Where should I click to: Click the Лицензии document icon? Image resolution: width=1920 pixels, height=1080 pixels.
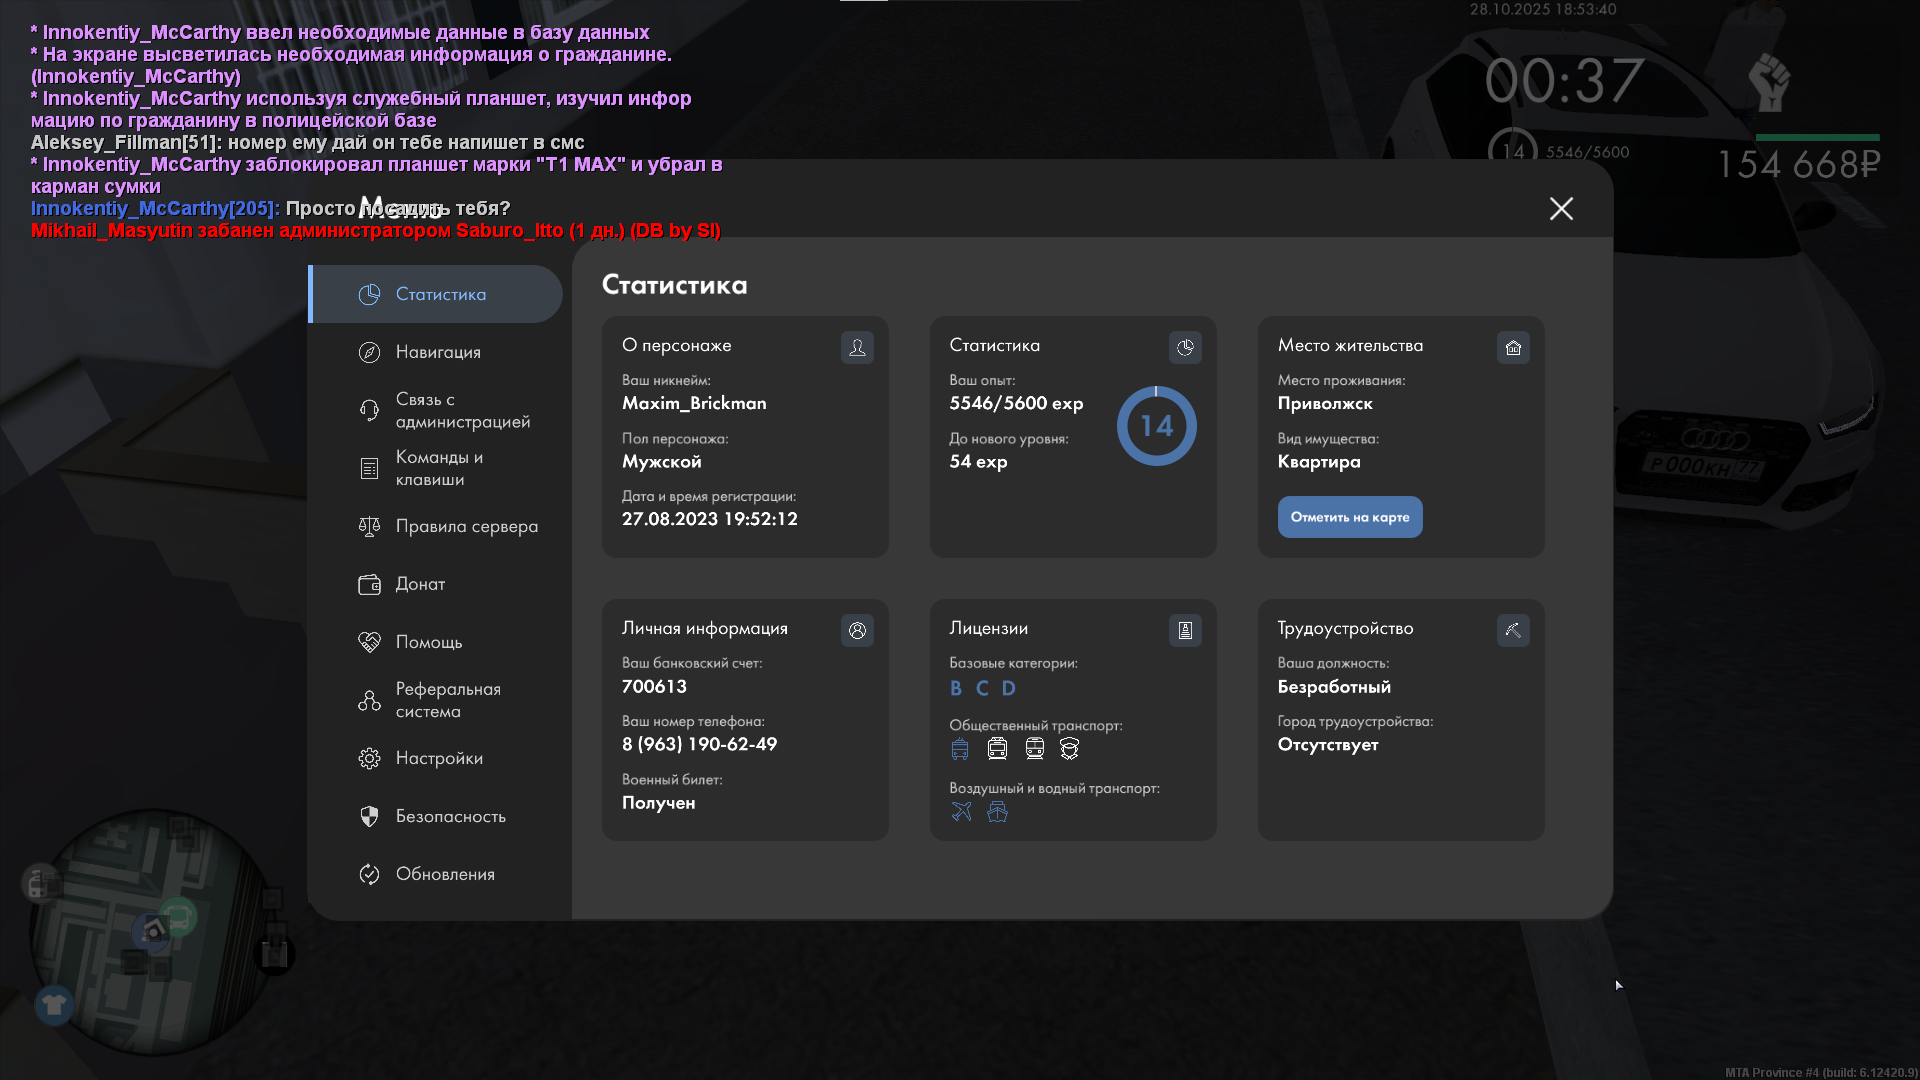point(1185,630)
